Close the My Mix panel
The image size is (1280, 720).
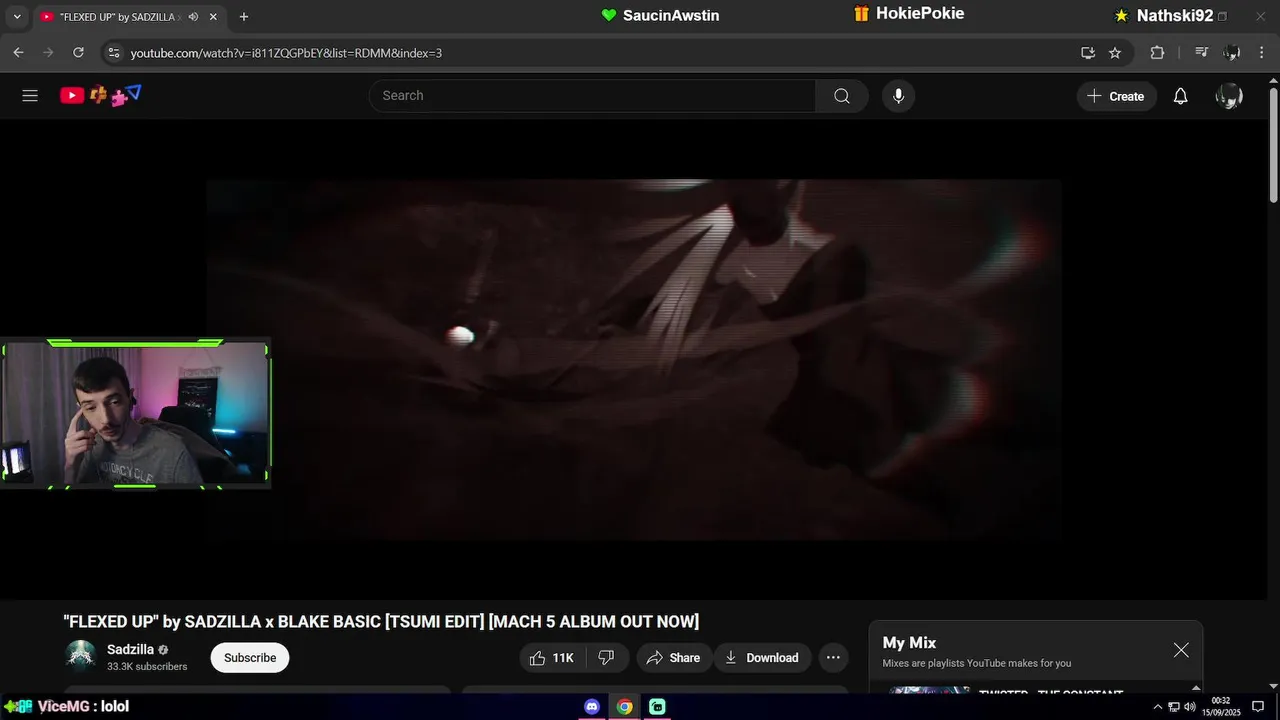click(1181, 650)
